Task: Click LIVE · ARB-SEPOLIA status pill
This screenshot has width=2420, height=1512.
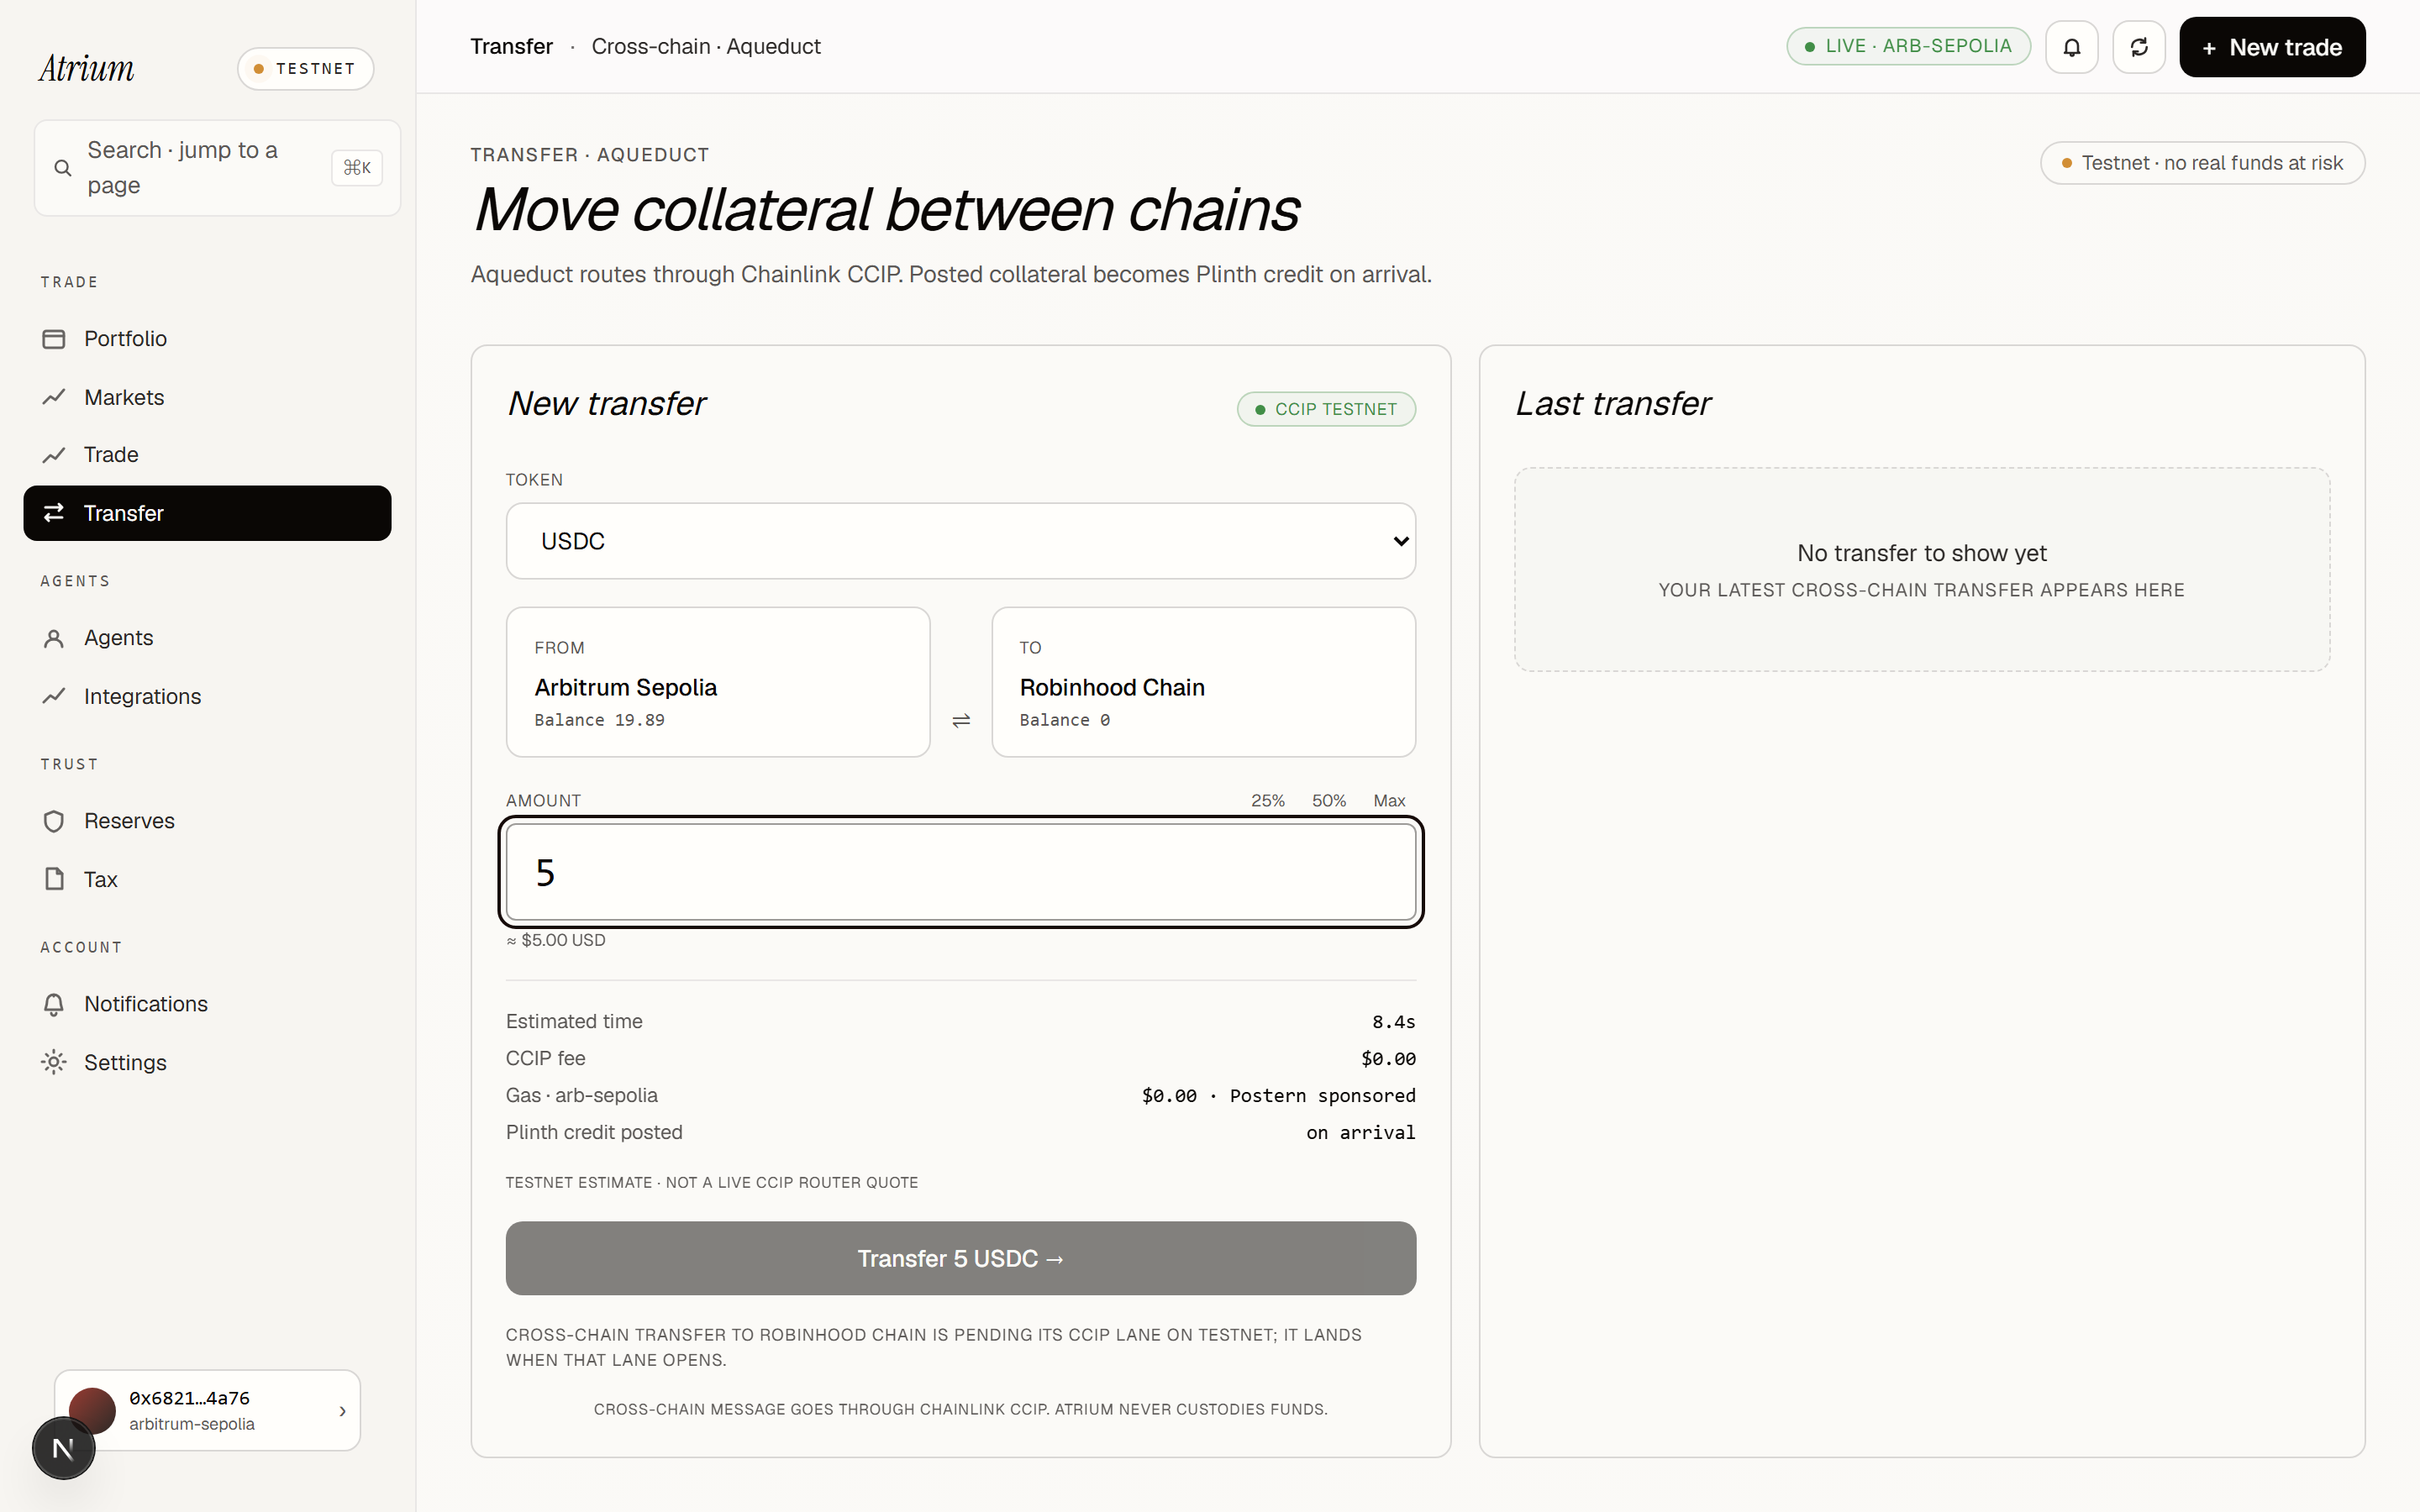Action: pos(1908,46)
